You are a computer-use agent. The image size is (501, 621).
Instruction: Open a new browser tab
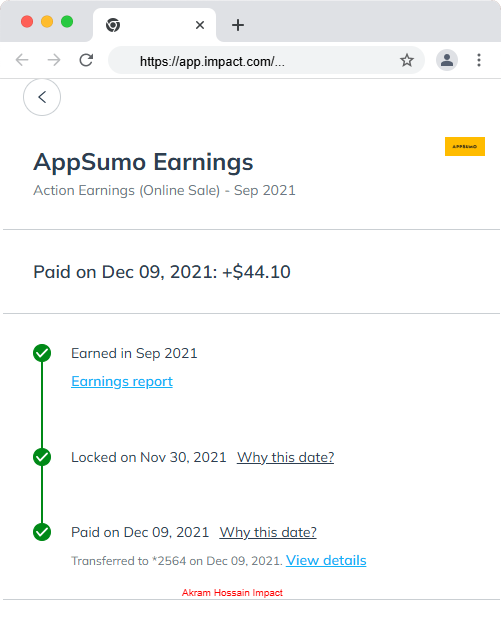click(238, 25)
